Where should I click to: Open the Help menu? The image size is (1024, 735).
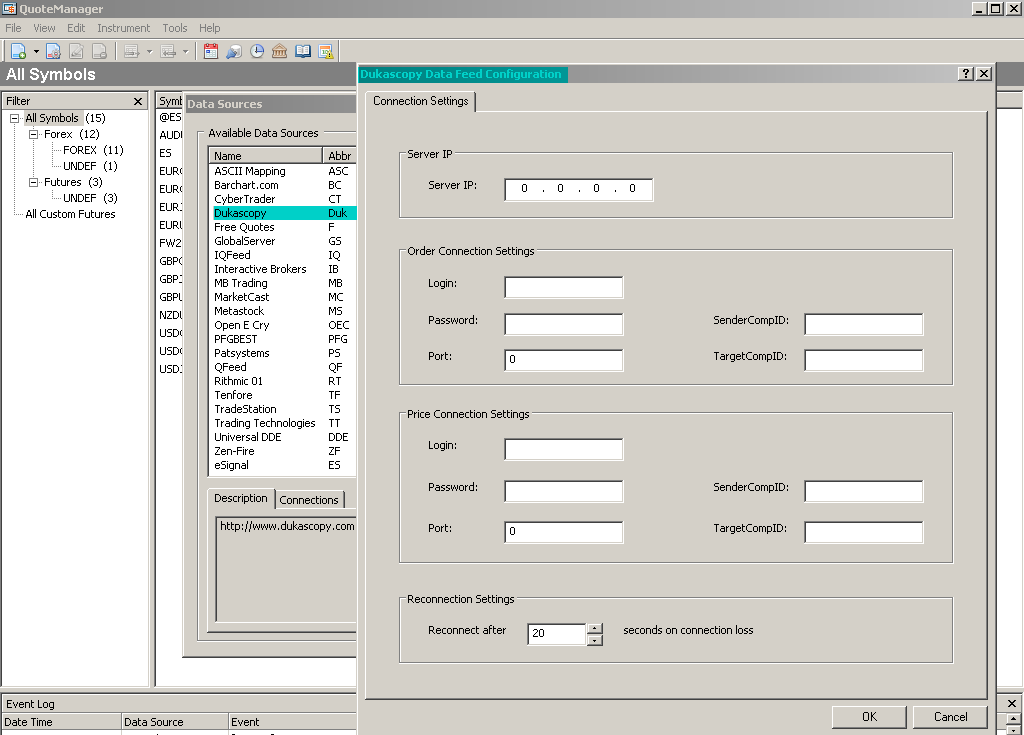pyautogui.click(x=210, y=28)
